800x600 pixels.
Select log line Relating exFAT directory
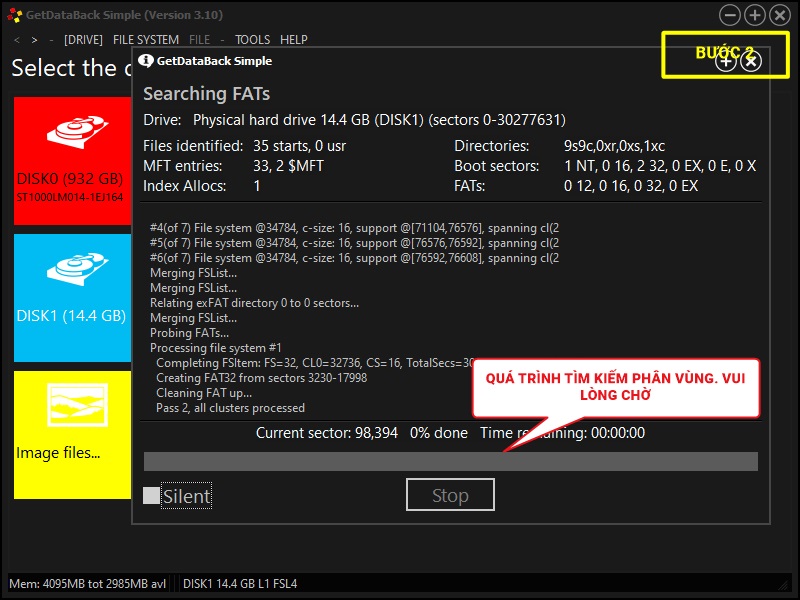click(x=255, y=303)
